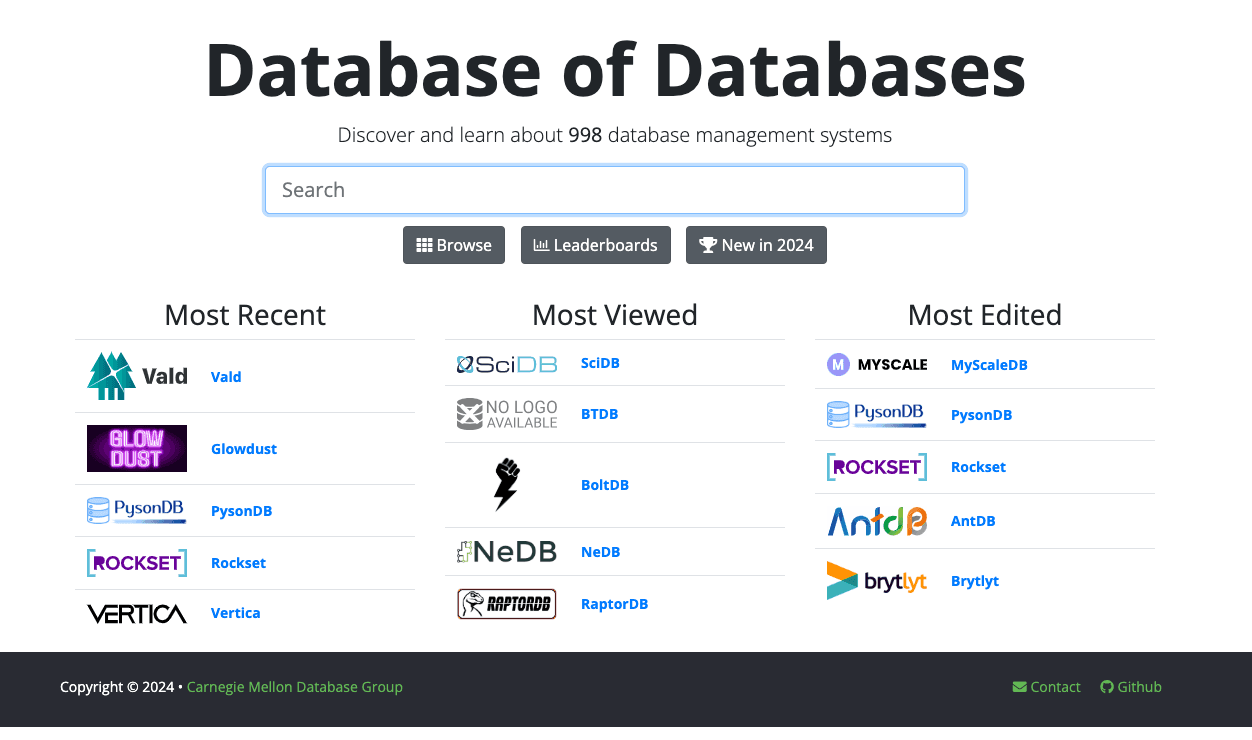Click the Most Edited heading
1252x740 pixels.
point(985,315)
